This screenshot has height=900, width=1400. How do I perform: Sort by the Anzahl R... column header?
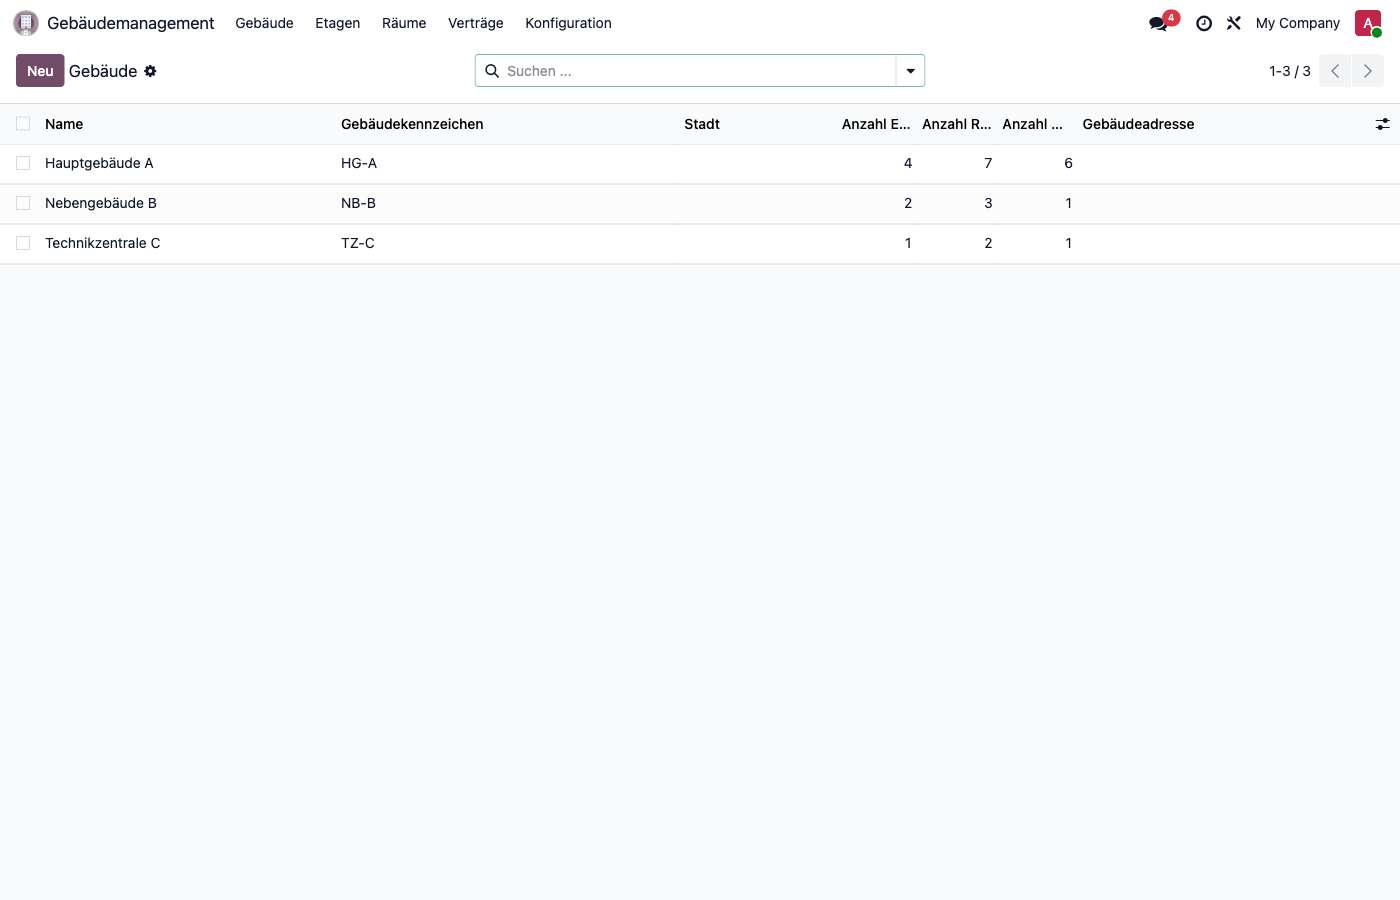click(x=957, y=124)
